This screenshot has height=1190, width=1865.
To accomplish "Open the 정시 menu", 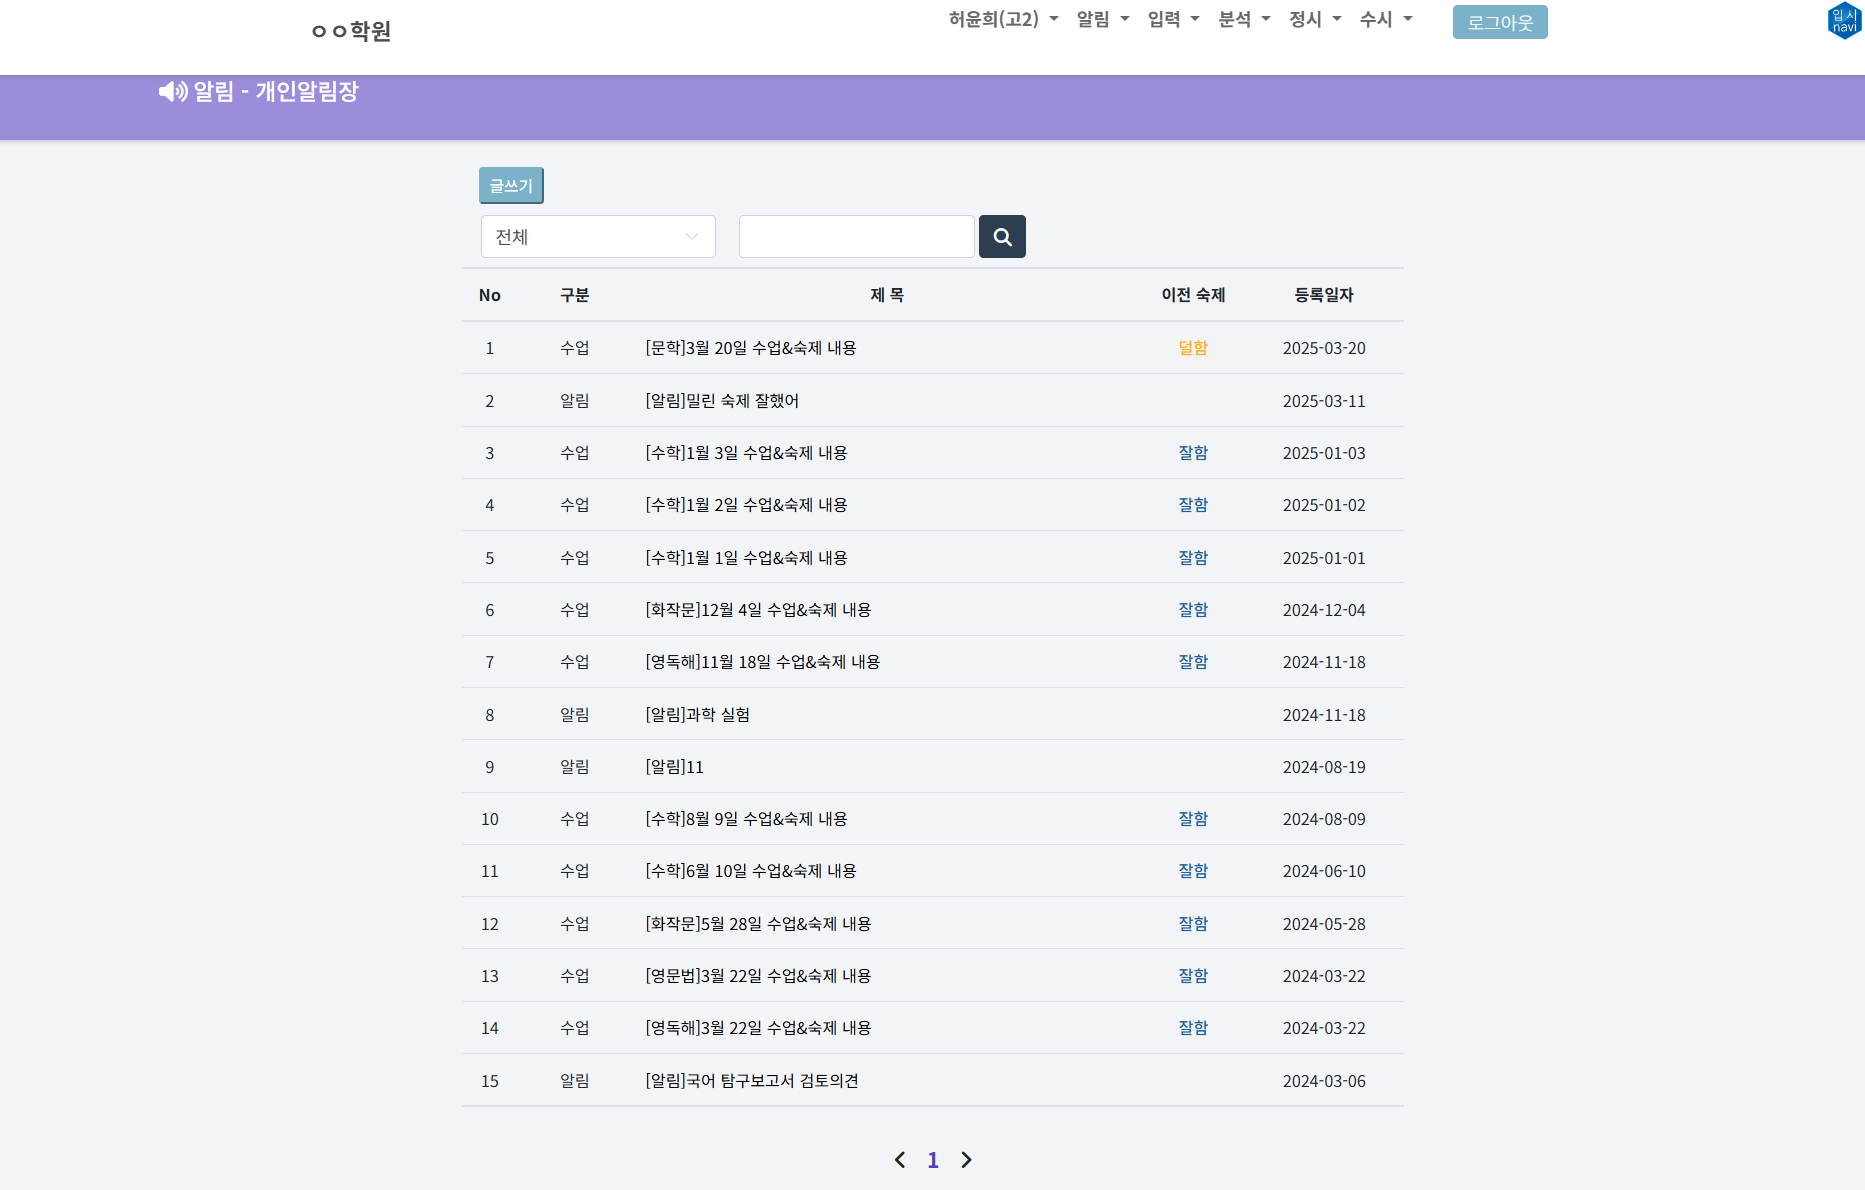I will [x=1315, y=19].
